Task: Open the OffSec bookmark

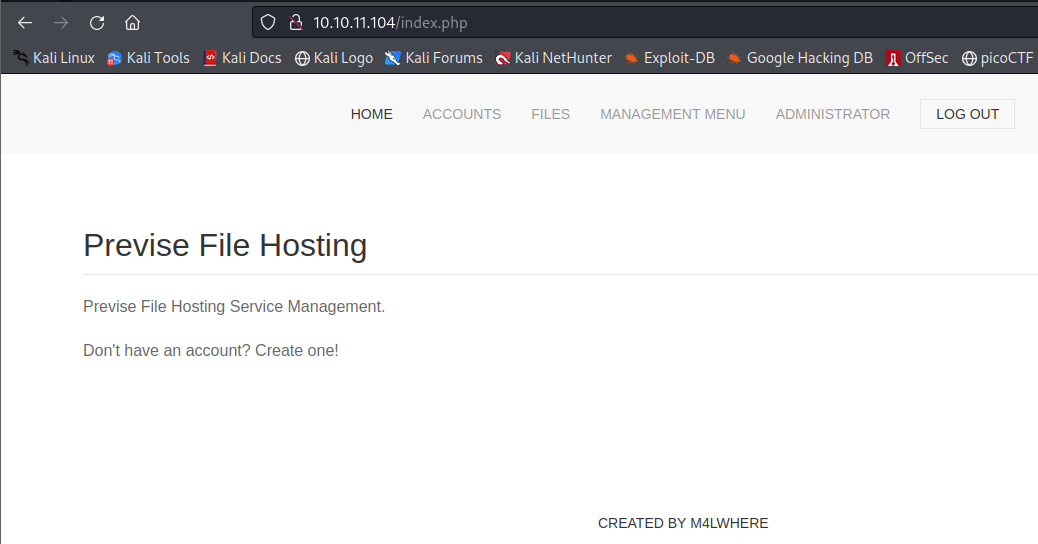Action: (917, 58)
